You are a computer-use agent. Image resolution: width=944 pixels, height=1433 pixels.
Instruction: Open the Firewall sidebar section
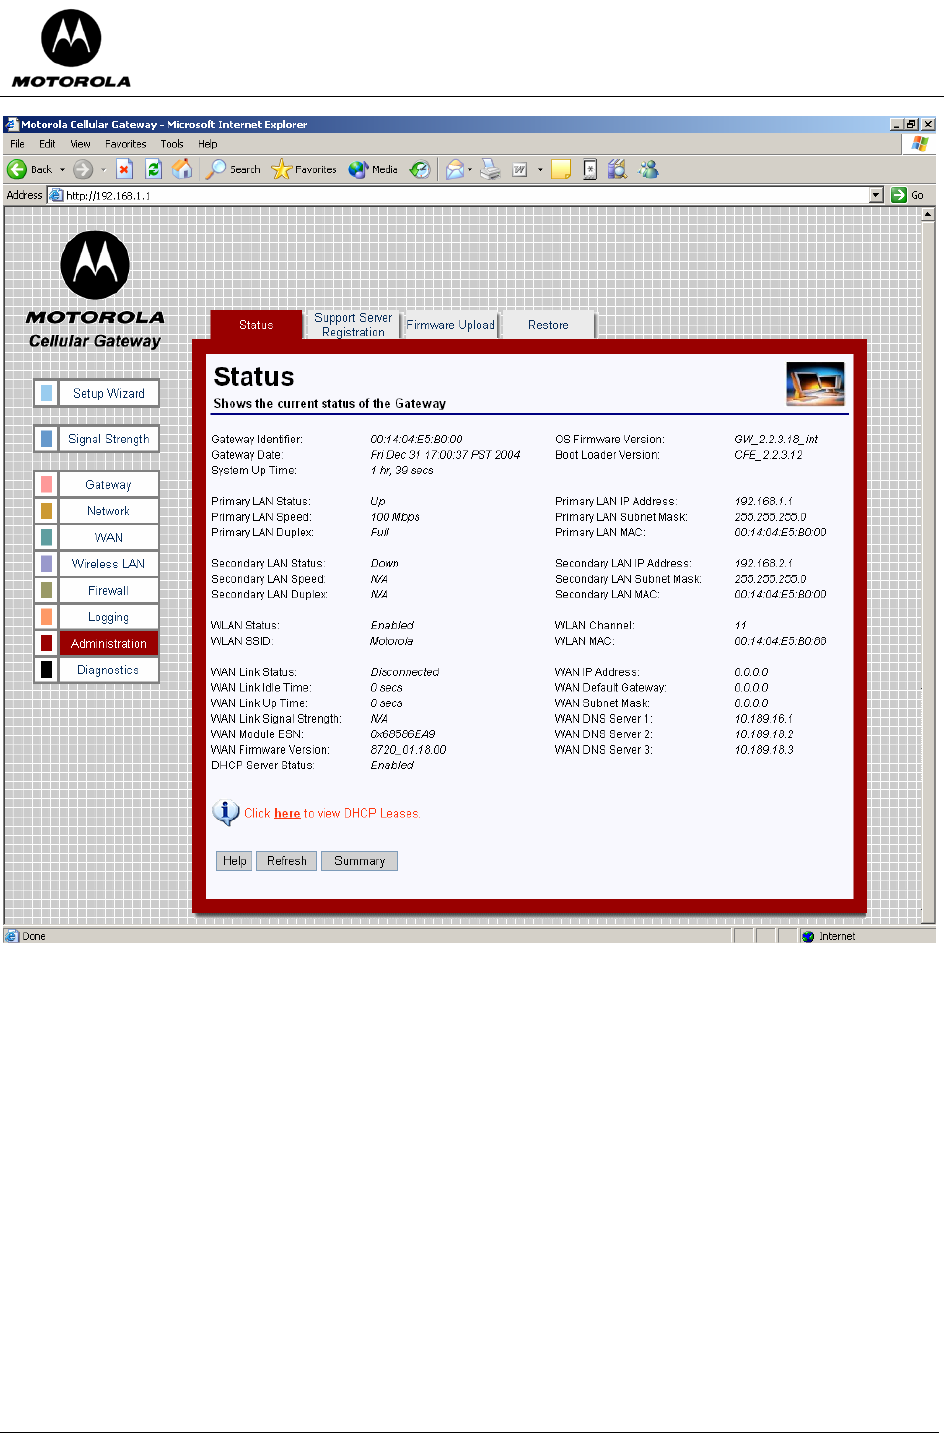109,591
